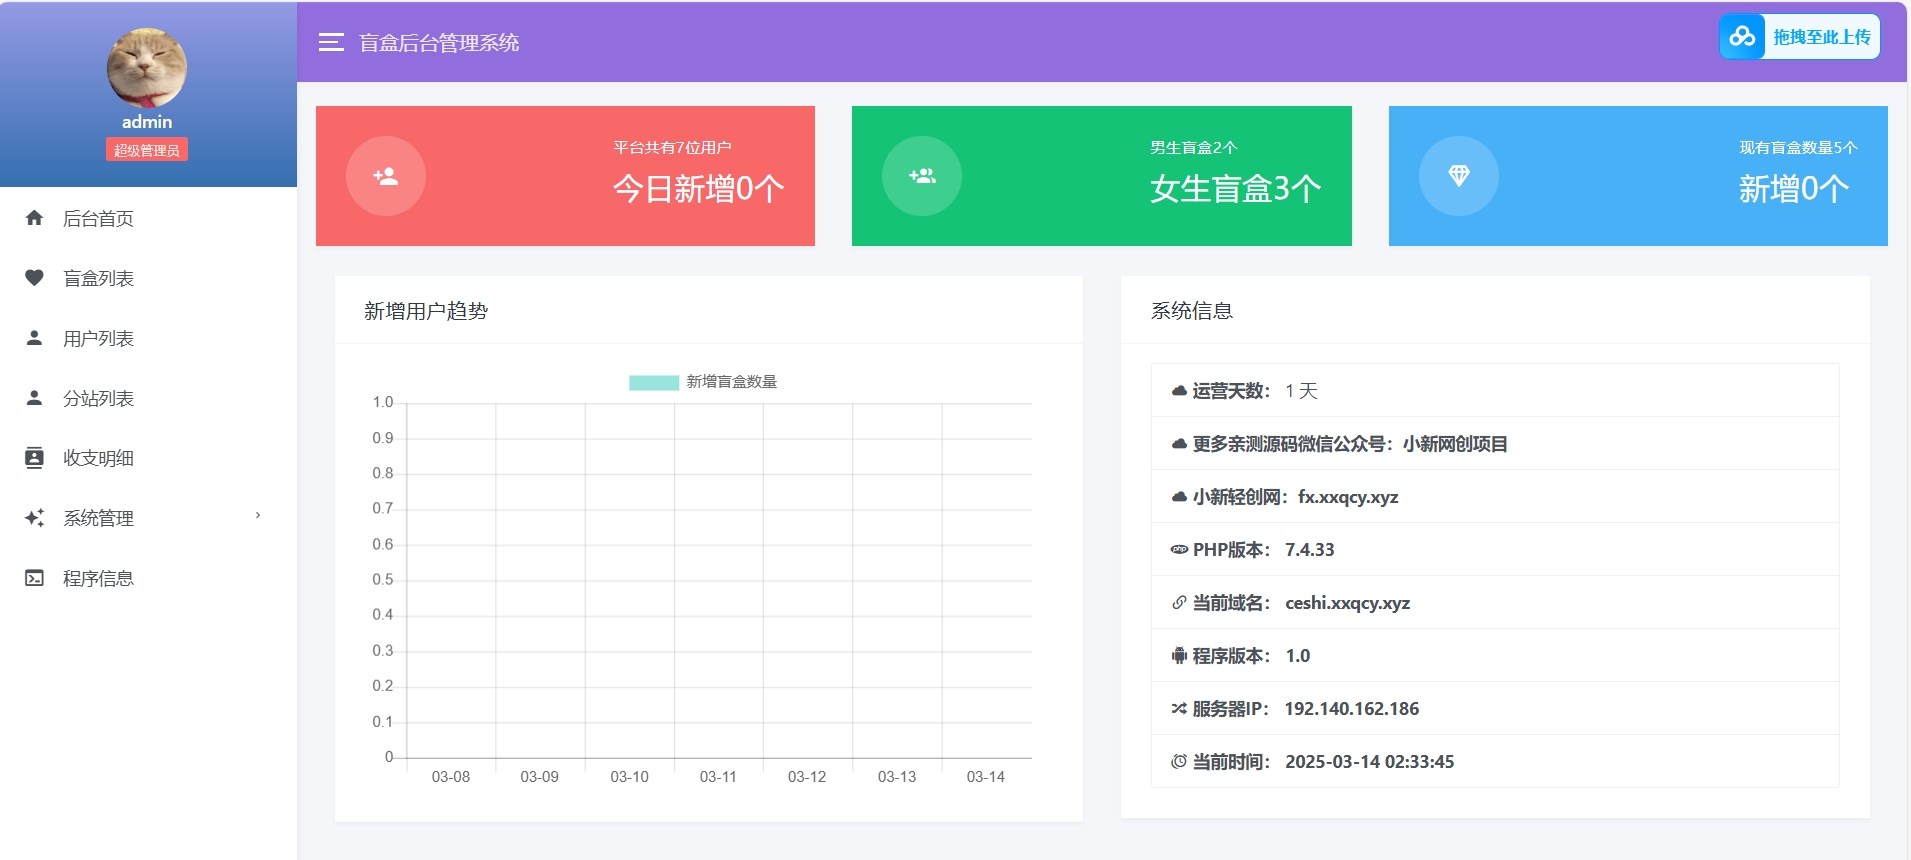This screenshot has height=860, width=1911.
Task: Click the PHP icon beside PHP版本
Action: click(x=1179, y=550)
